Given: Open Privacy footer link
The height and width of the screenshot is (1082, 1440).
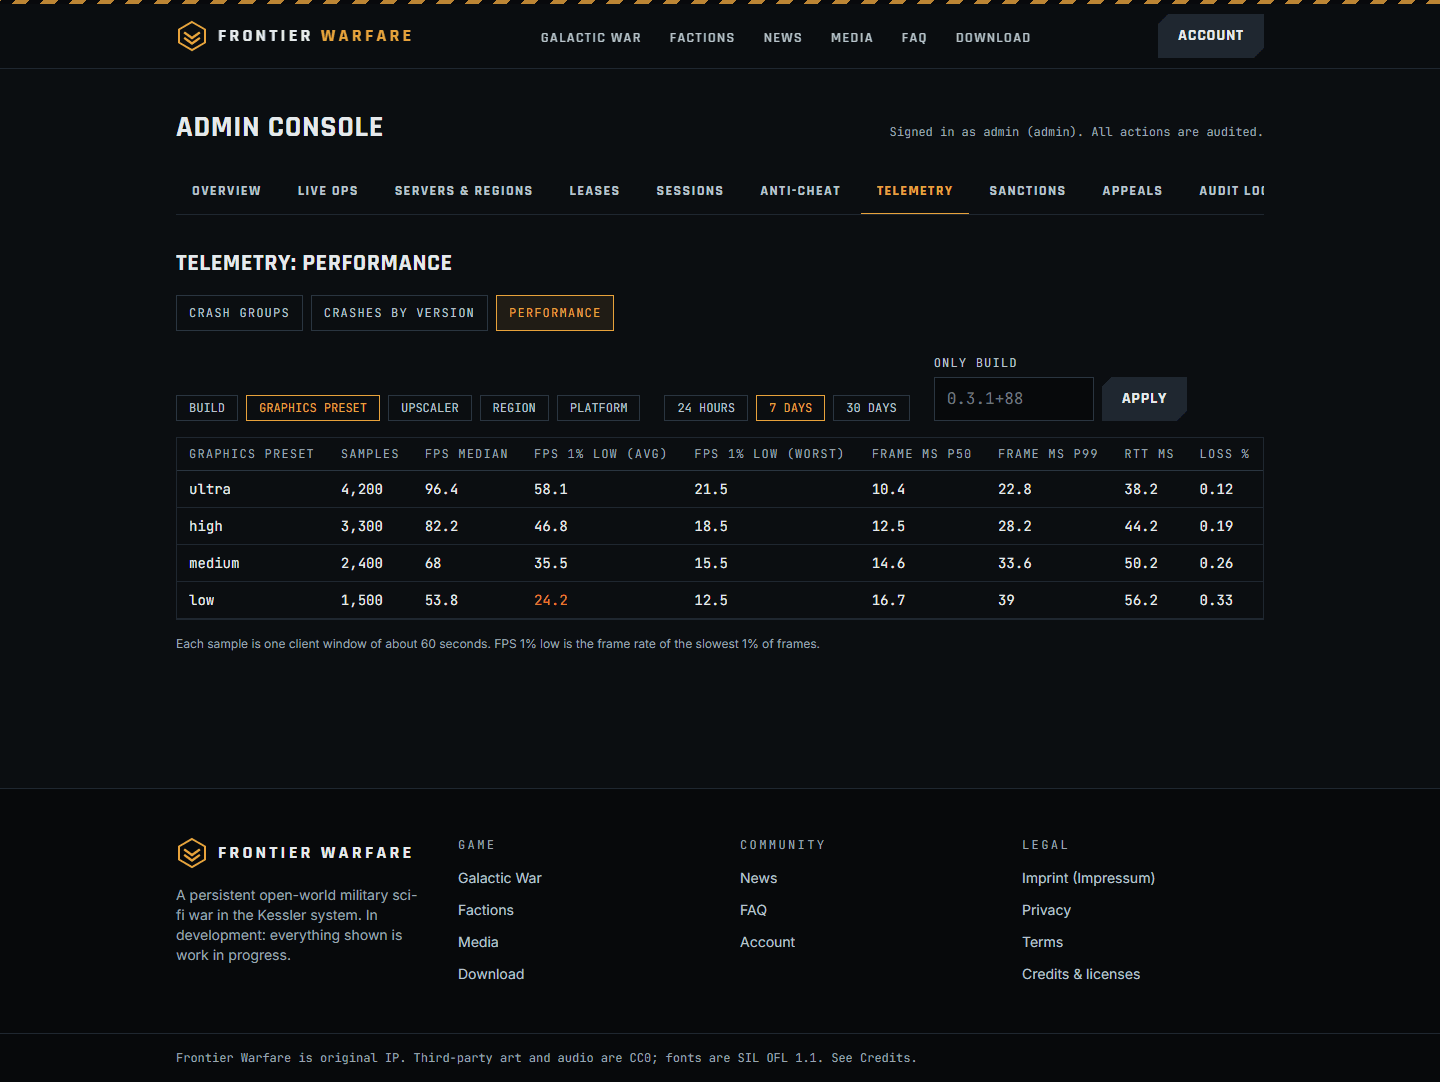Looking at the screenshot, I should point(1047,910).
